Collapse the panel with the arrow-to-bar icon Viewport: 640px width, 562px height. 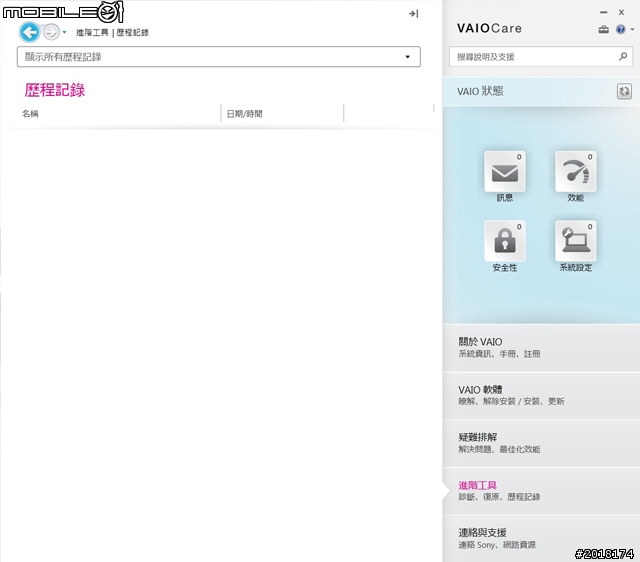point(413,14)
